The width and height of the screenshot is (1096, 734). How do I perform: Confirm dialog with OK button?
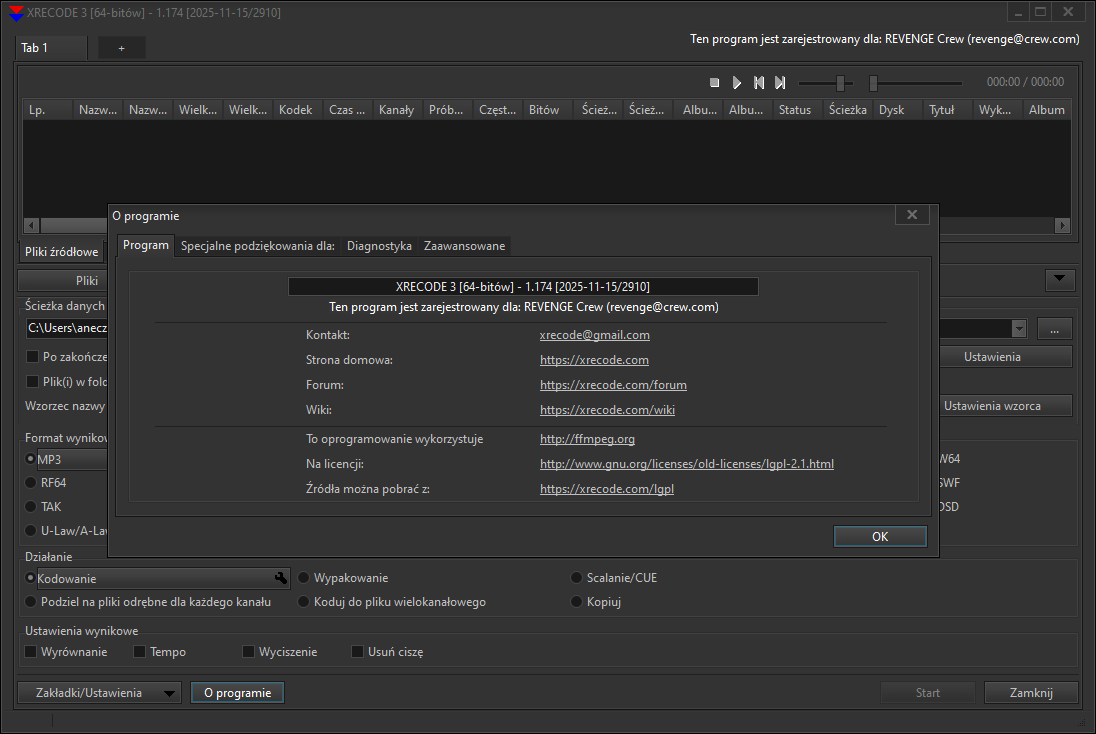[880, 536]
